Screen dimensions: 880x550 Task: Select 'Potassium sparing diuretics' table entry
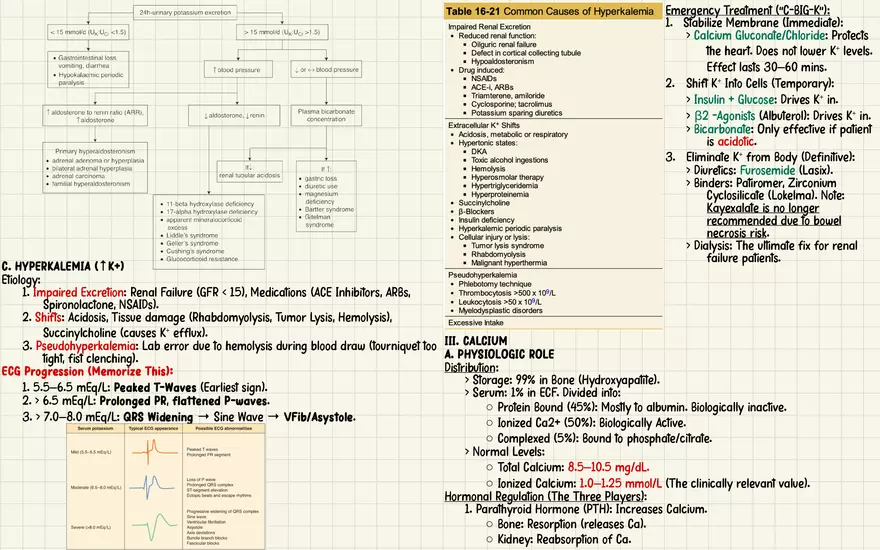coord(516,113)
